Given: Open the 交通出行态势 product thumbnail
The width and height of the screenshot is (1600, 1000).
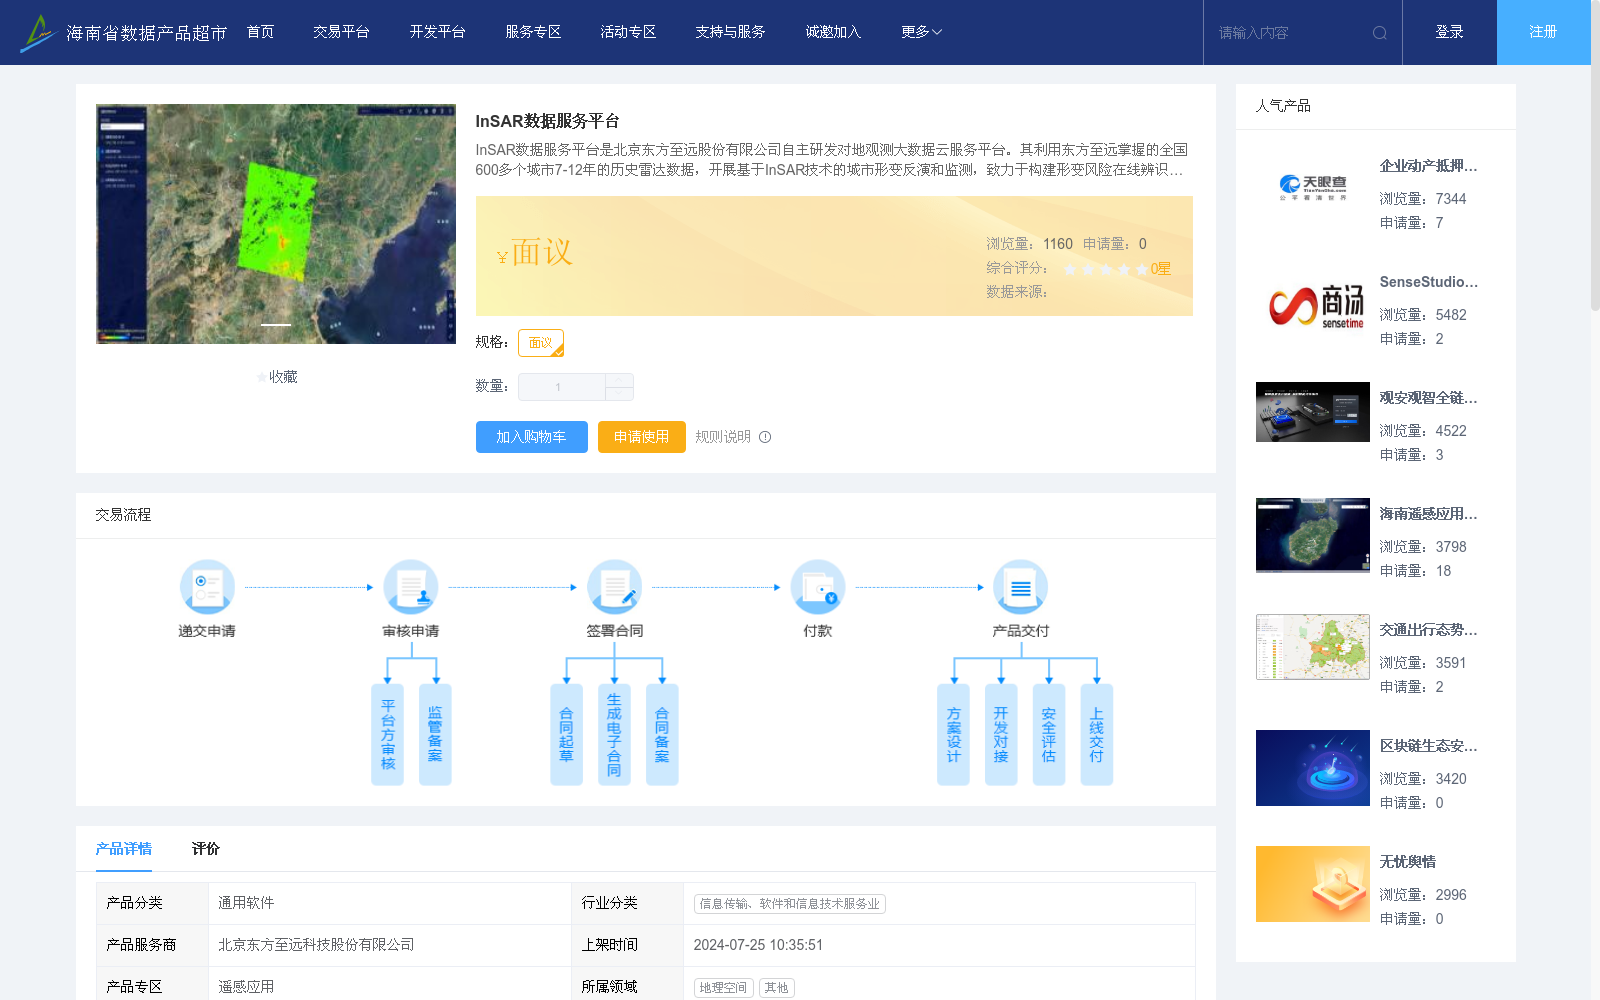Looking at the screenshot, I should (x=1313, y=647).
